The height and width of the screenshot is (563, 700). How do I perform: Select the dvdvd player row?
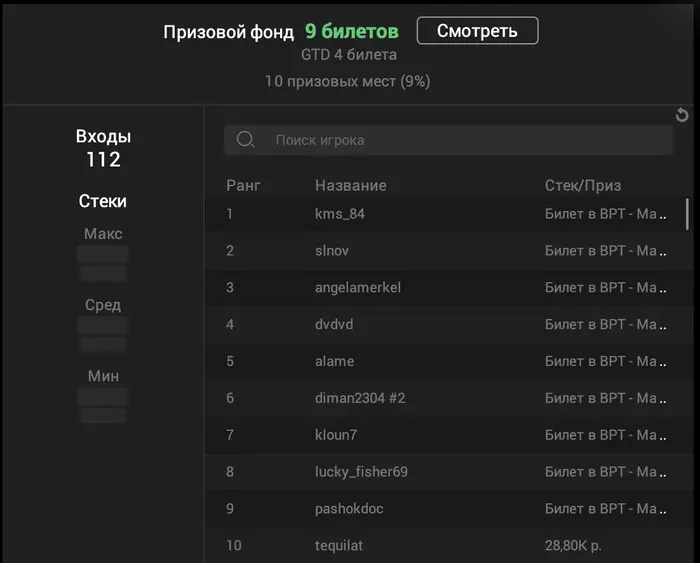coord(334,324)
